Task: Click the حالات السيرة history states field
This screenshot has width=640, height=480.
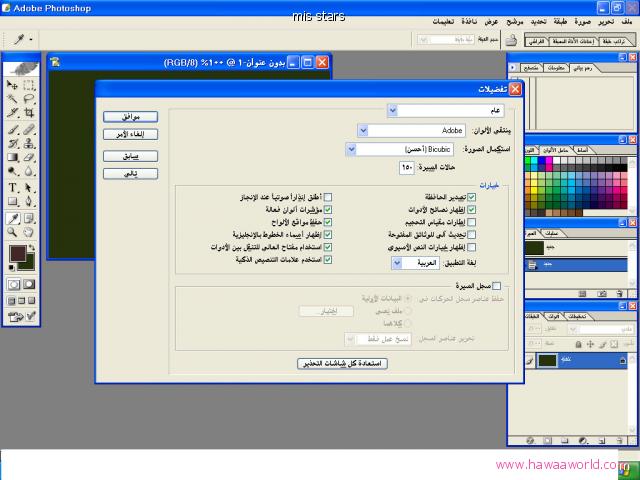Action: point(406,167)
